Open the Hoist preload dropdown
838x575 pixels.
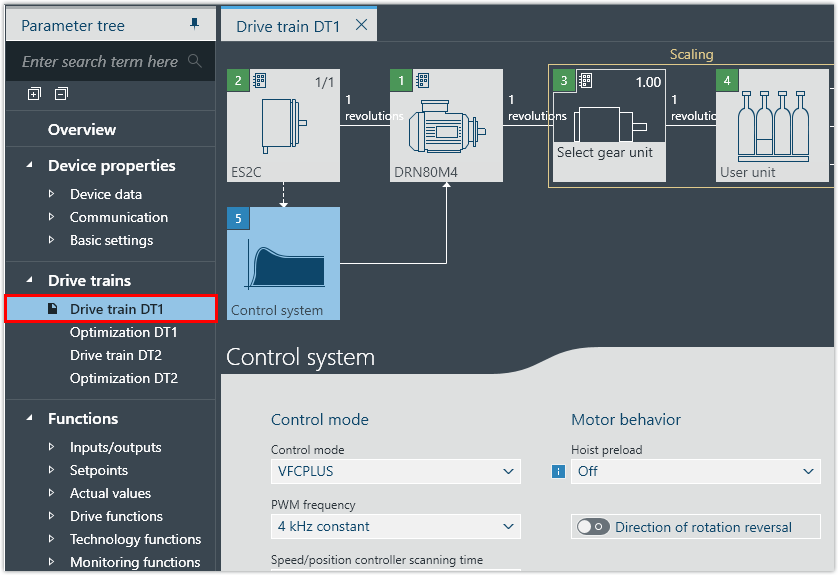tap(695, 471)
